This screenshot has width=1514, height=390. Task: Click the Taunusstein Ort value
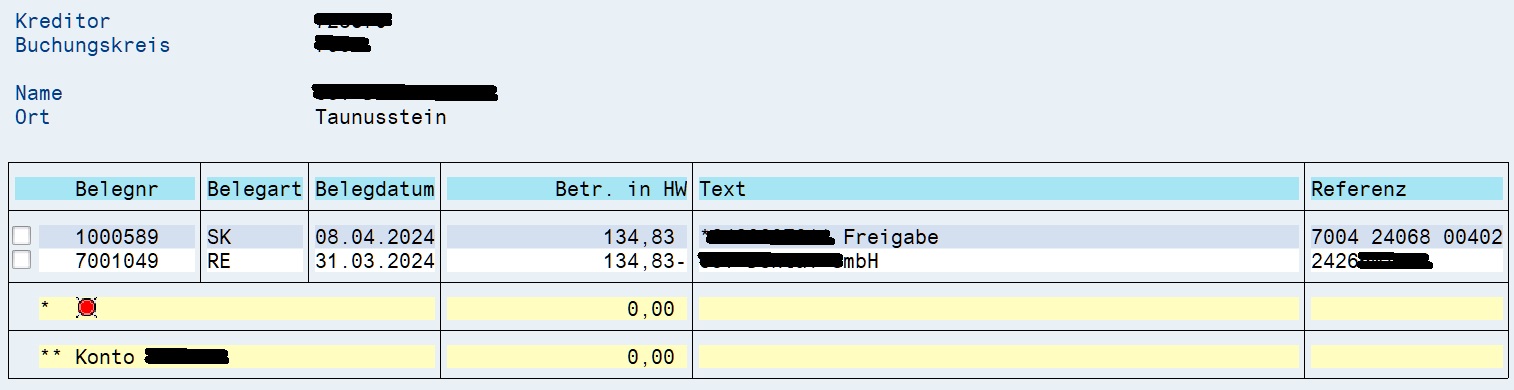tap(381, 117)
